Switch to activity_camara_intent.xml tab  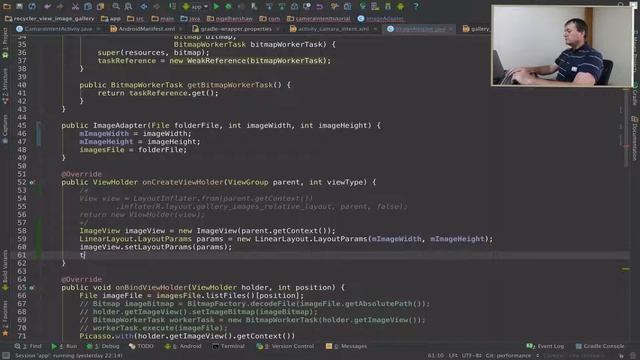point(329,29)
